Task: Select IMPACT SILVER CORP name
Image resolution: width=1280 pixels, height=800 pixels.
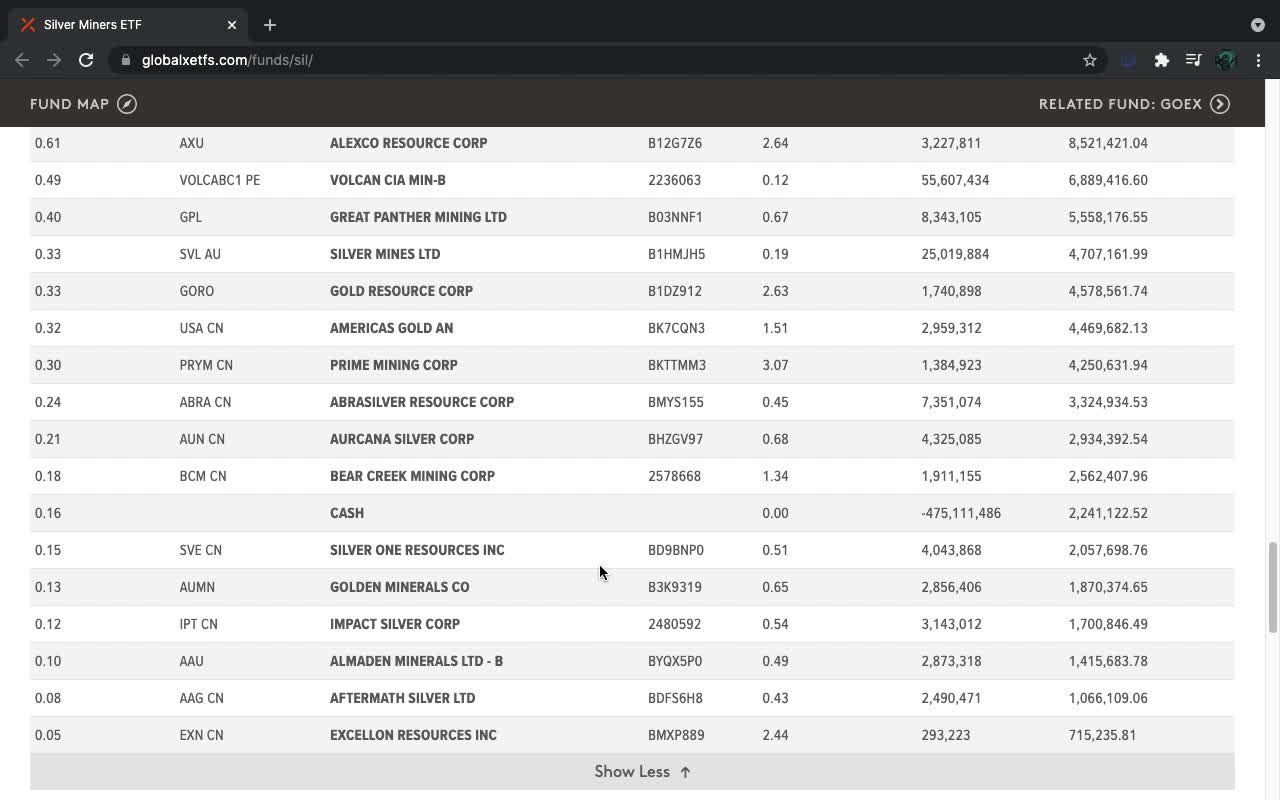Action: click(x=395, y=624)
